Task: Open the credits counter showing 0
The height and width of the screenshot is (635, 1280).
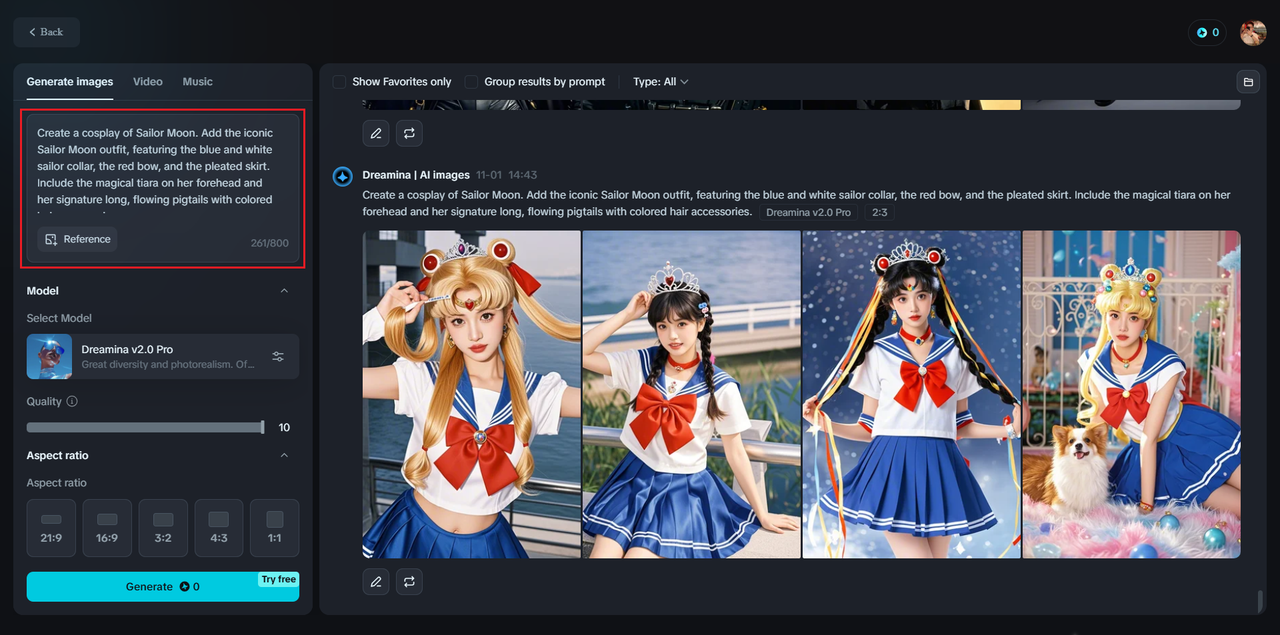Action: 1207,32
